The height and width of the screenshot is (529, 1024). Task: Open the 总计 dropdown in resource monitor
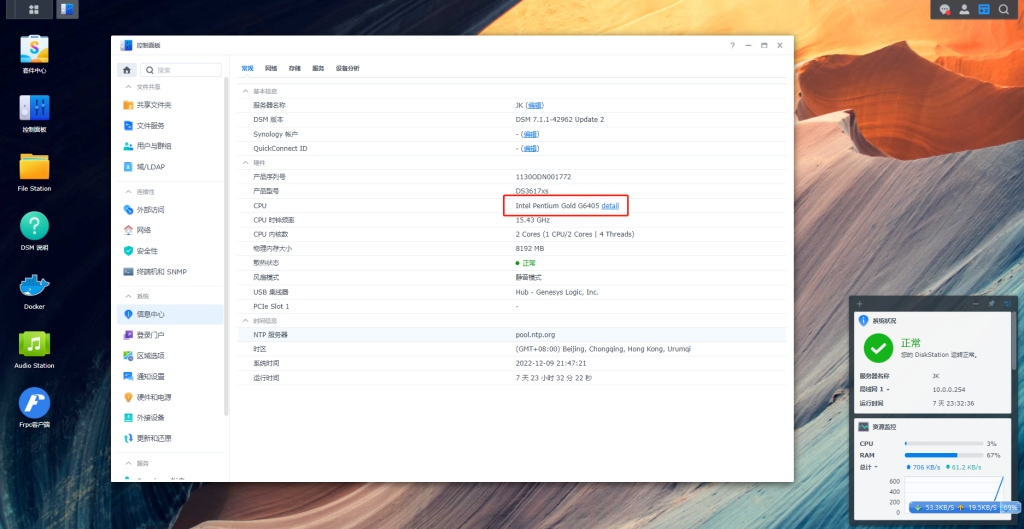(868, 467)
